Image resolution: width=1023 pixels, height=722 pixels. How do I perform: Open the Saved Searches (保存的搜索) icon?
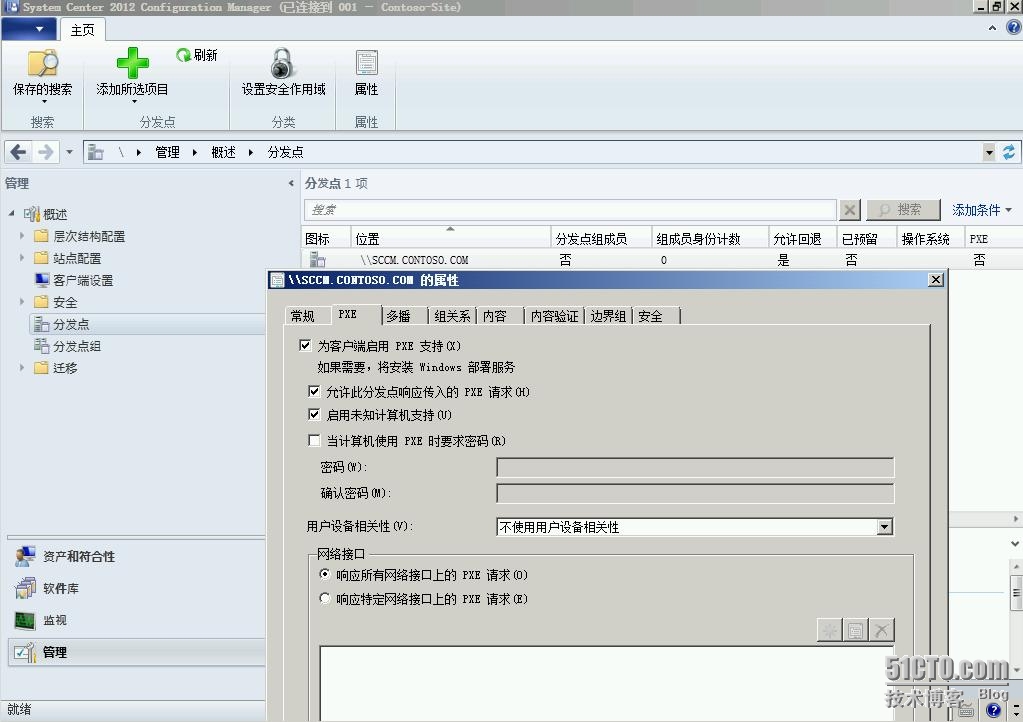pyautogui.click(x=42, y=63)
